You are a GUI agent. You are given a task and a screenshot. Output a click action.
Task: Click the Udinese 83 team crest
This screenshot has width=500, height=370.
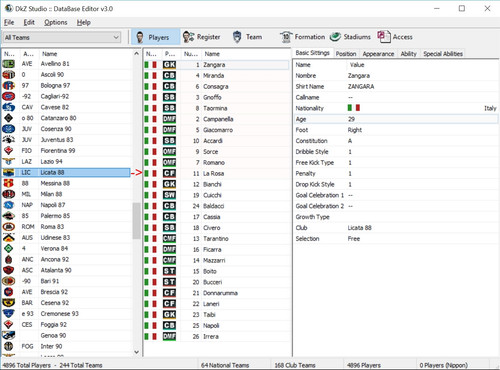9,238
